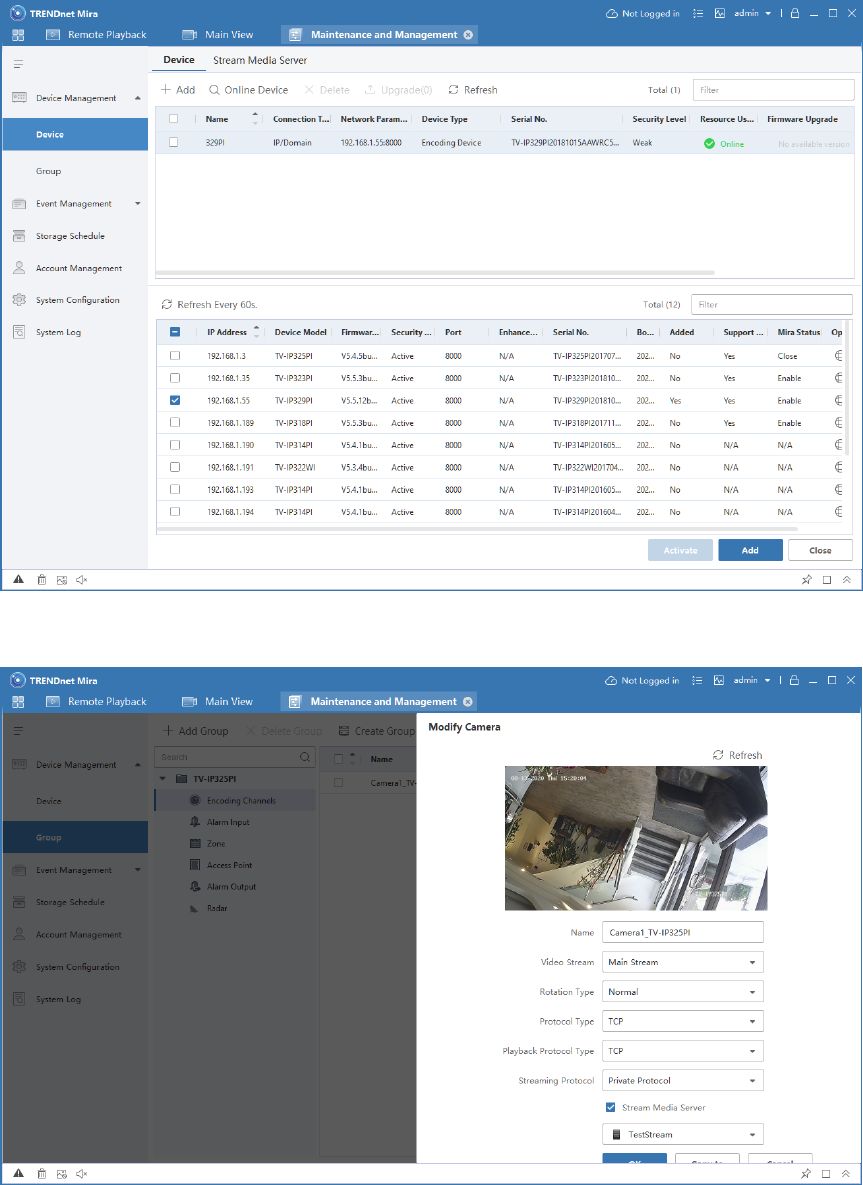This screenshot has height=1185, width=863.
Task: Select the Device tab next to Stream Media Server
Action: pyautogui.click(x=179, y=60)
